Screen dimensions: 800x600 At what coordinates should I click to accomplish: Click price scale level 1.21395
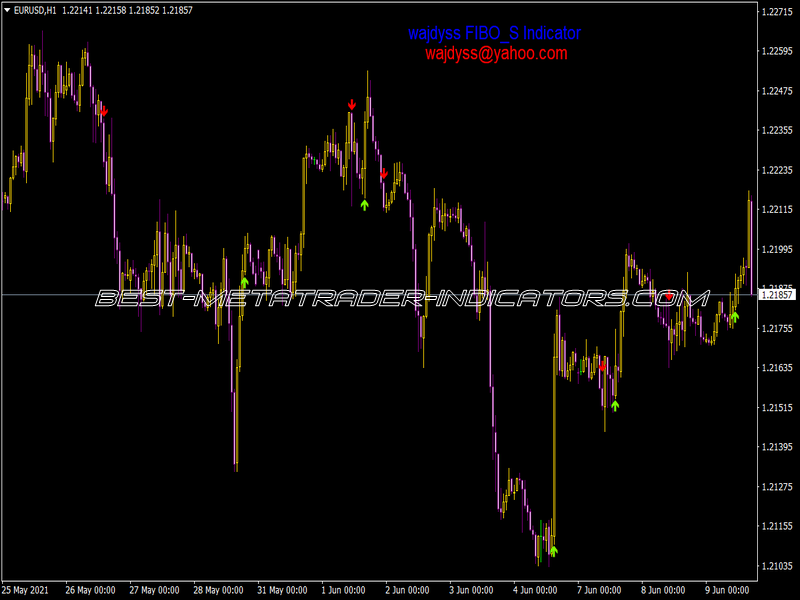pyautogui.click(x=777, y=446)
